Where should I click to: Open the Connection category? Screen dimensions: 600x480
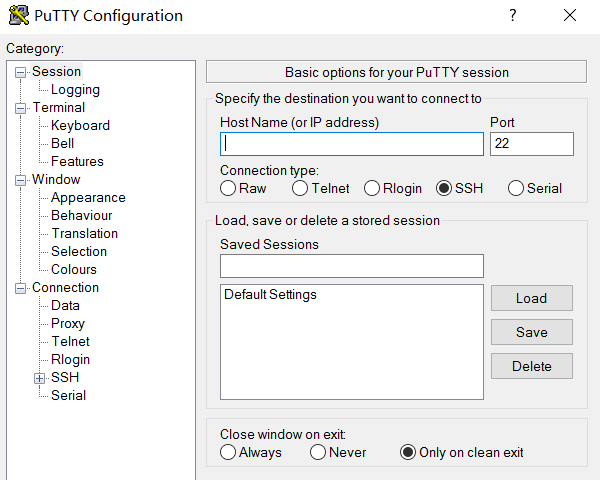[65, 287]
